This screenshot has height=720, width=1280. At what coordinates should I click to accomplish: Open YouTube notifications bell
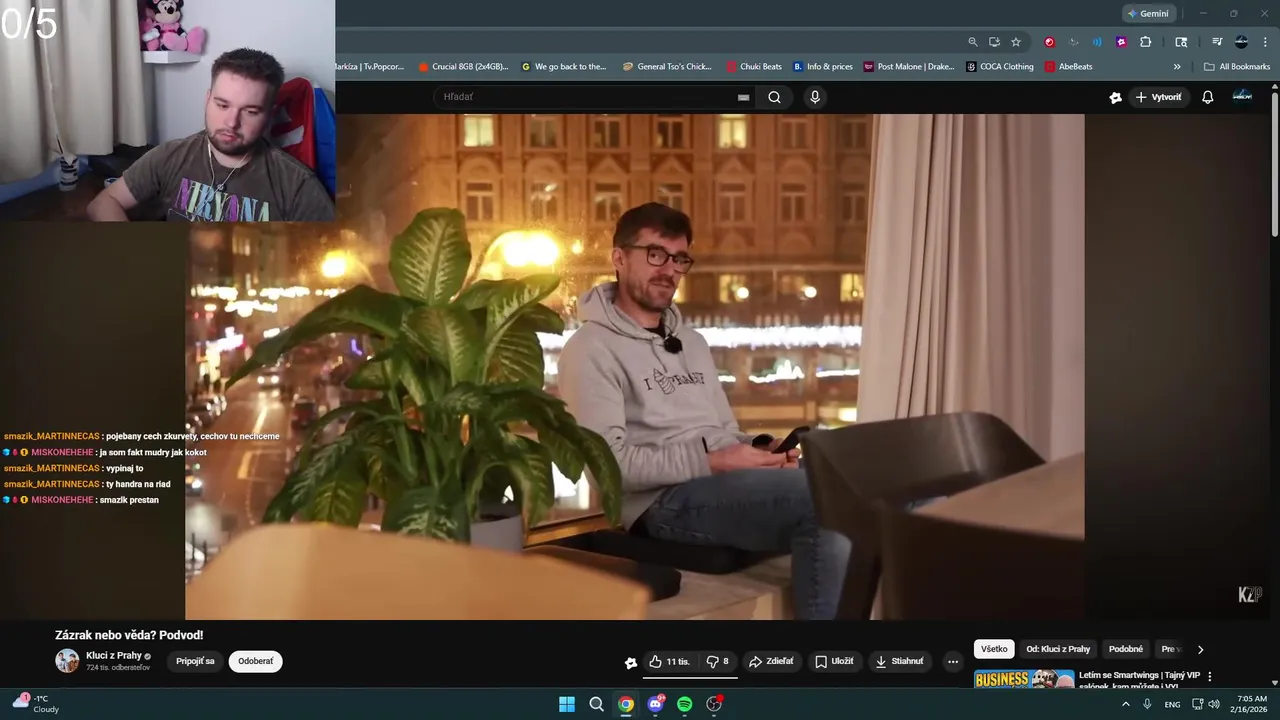click(x=1207, y=97)
